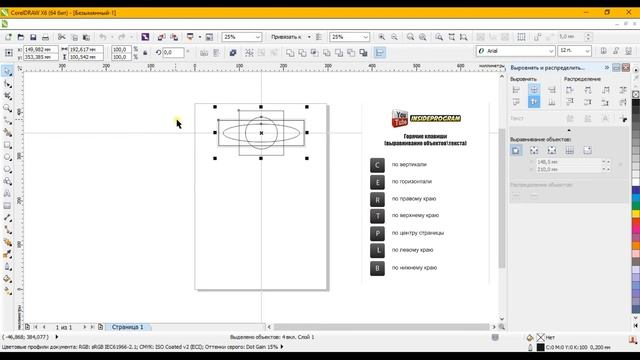Select the Text tool in the toolbox
This screenshot has width=640, height=360.
point(7,193)
